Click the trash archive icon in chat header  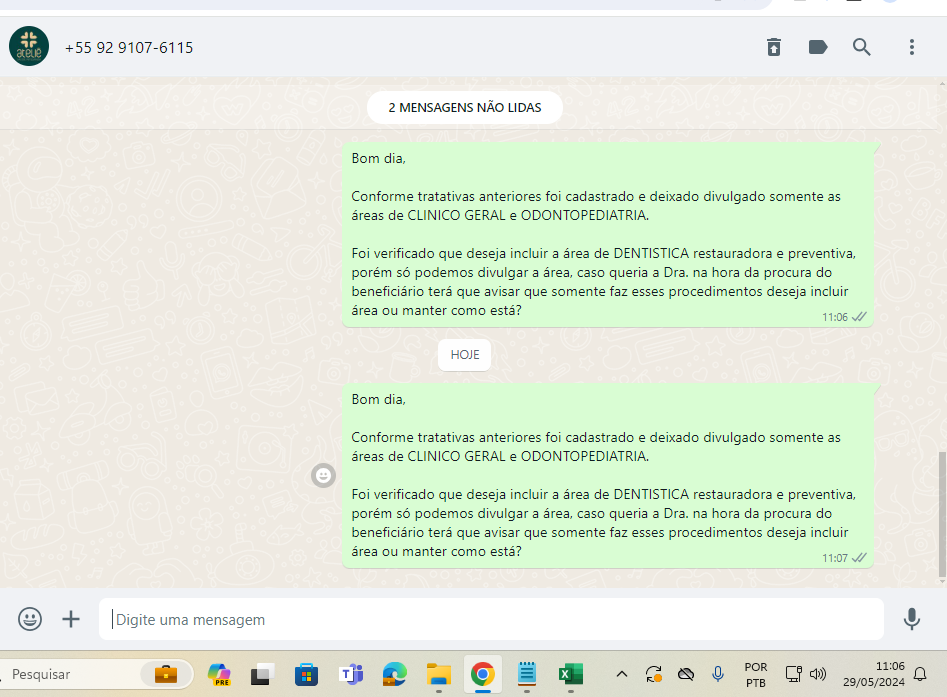[x=774, y=47]
